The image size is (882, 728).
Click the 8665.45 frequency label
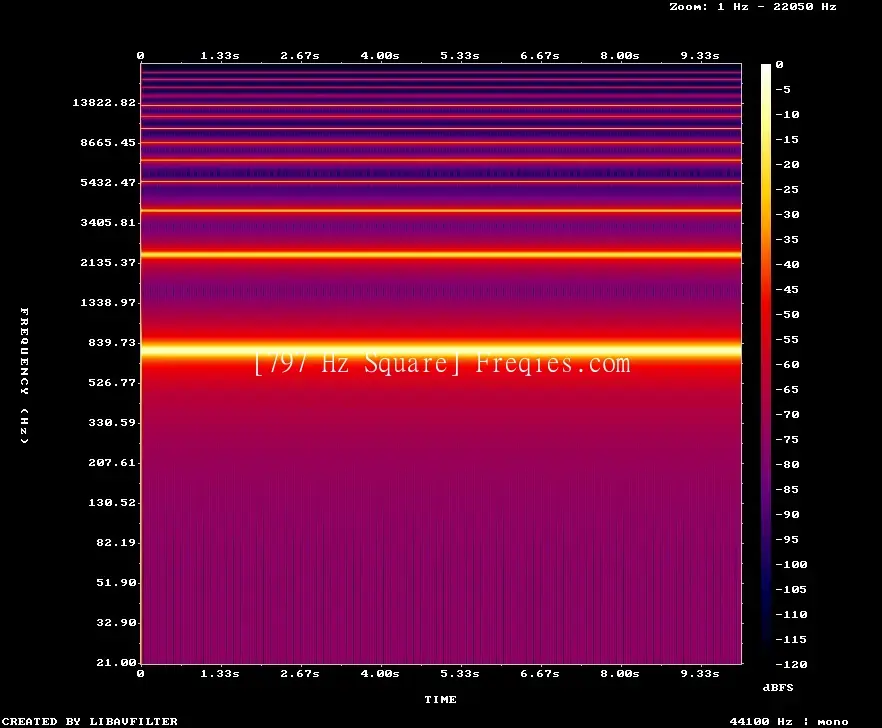(108, 142)
